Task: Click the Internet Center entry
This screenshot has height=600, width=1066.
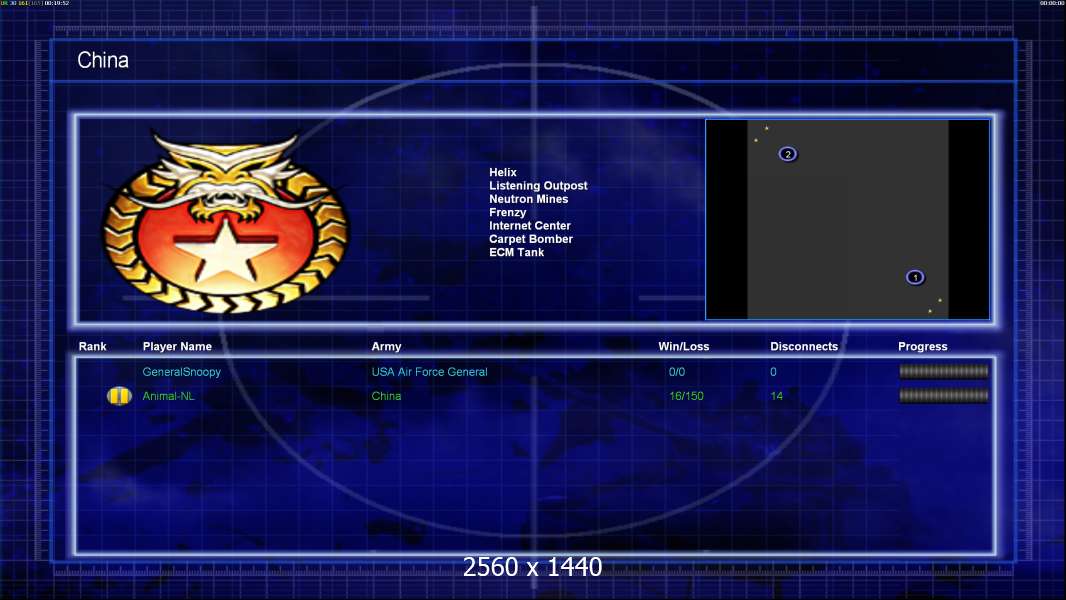Action: (x=530, y=226)
